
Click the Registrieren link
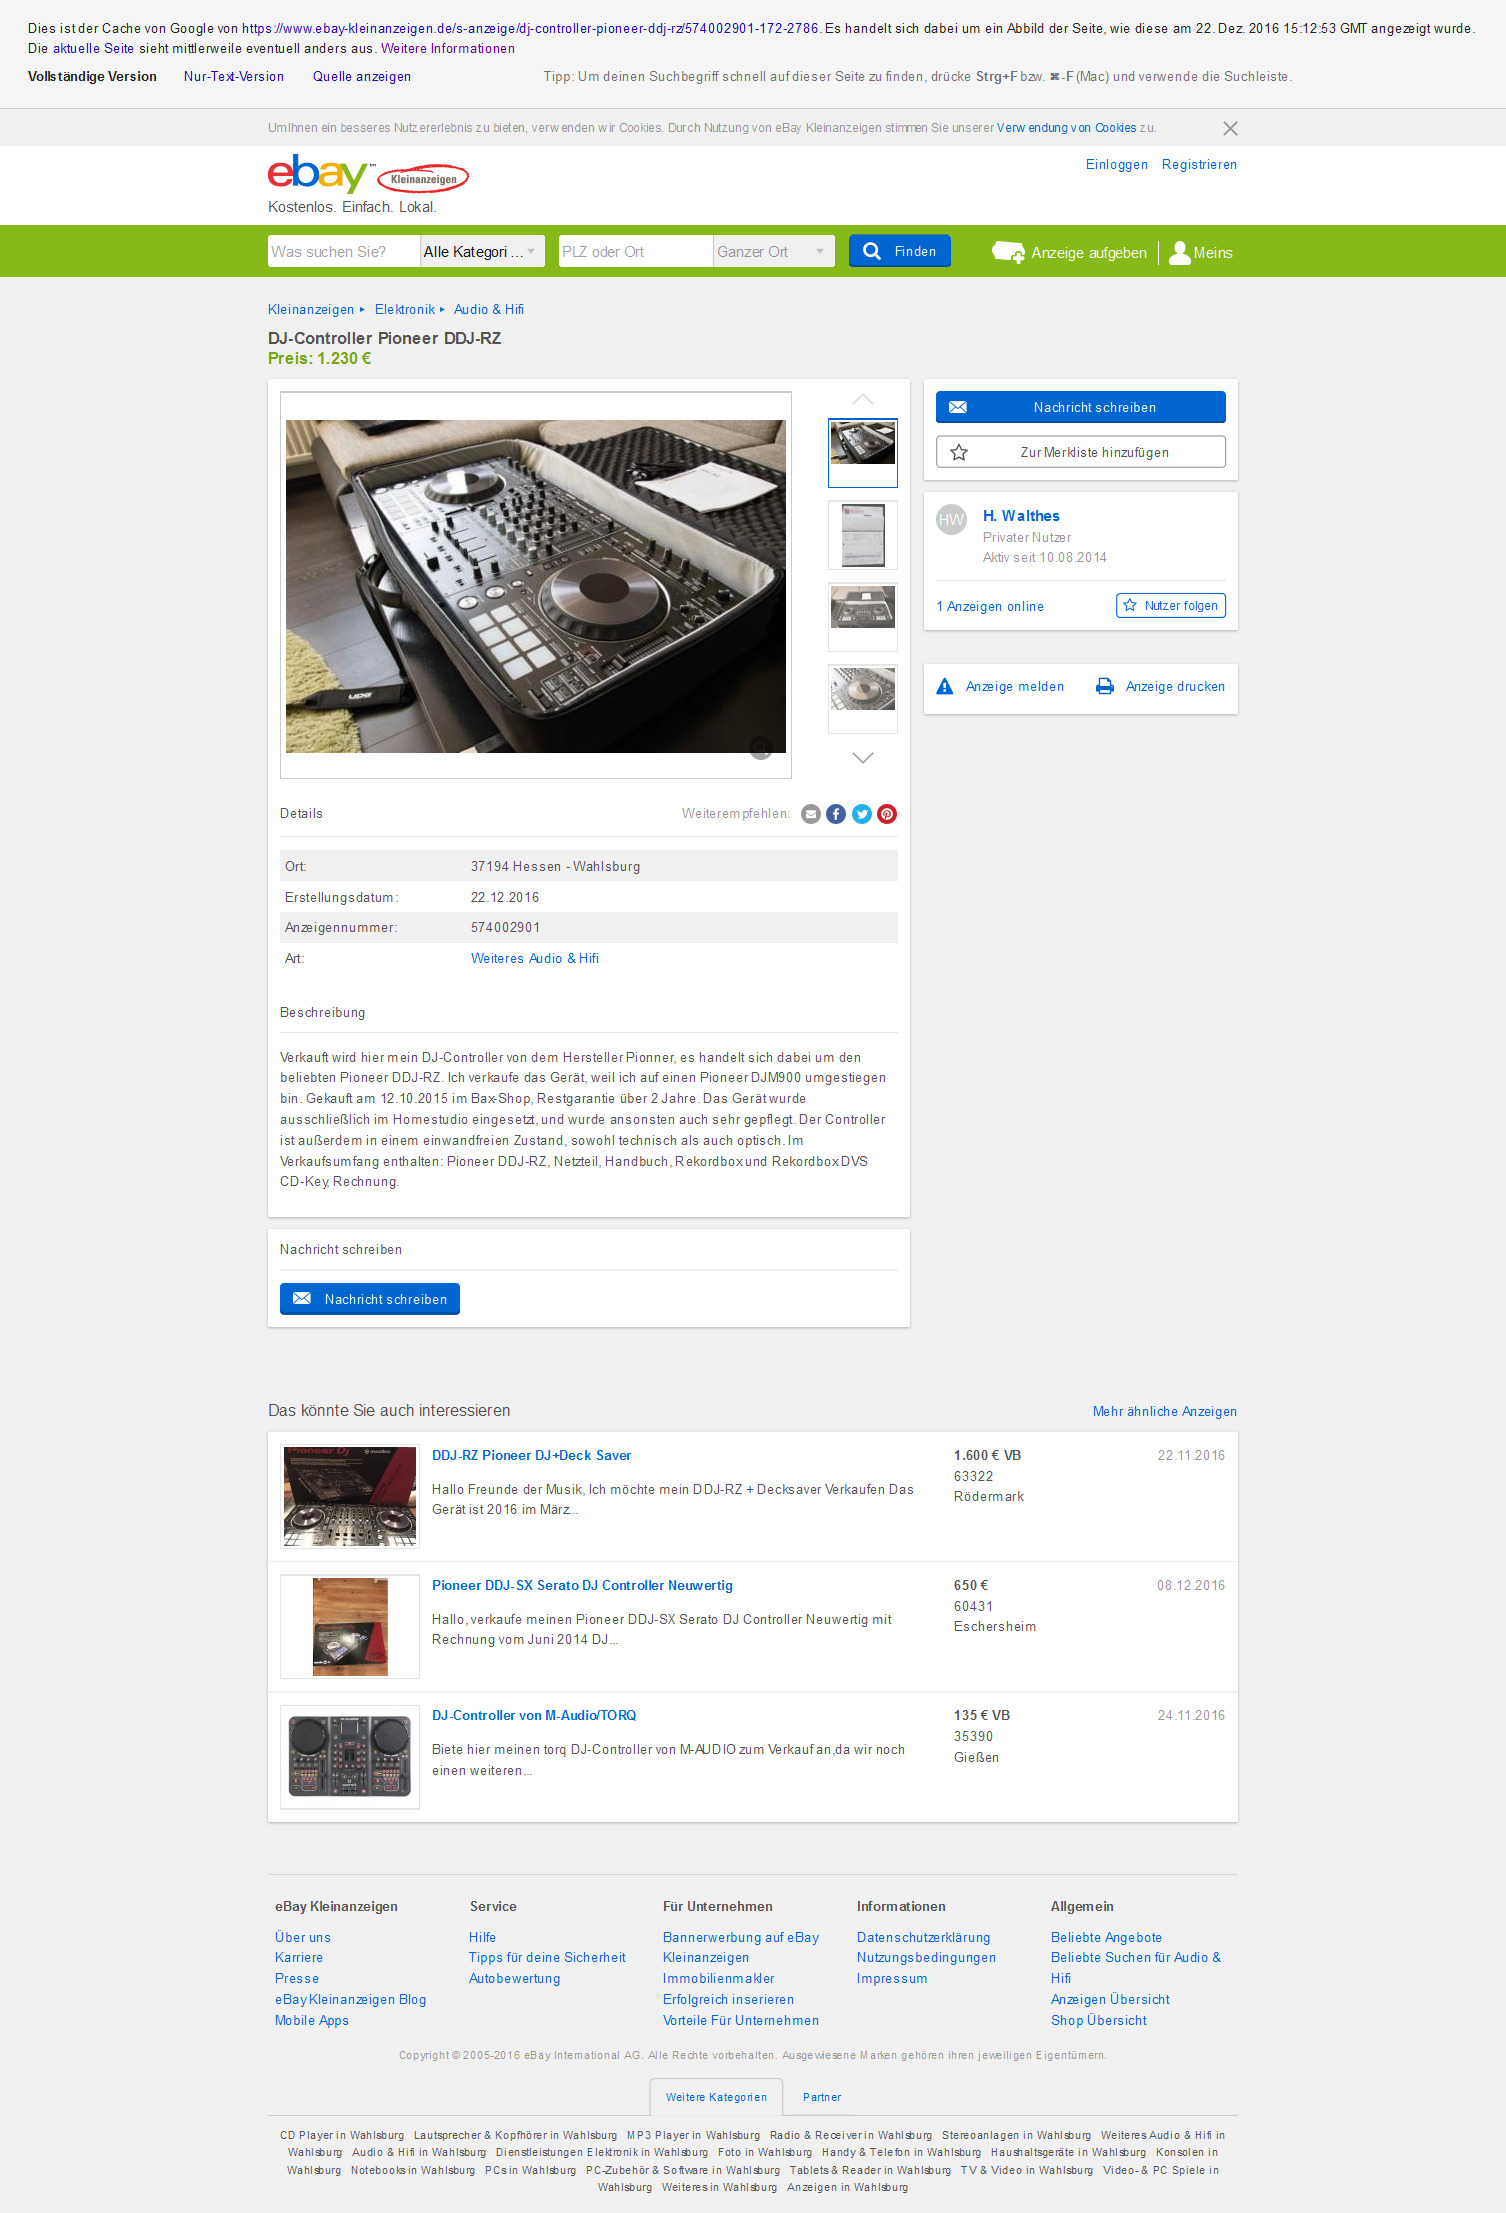1199,165
